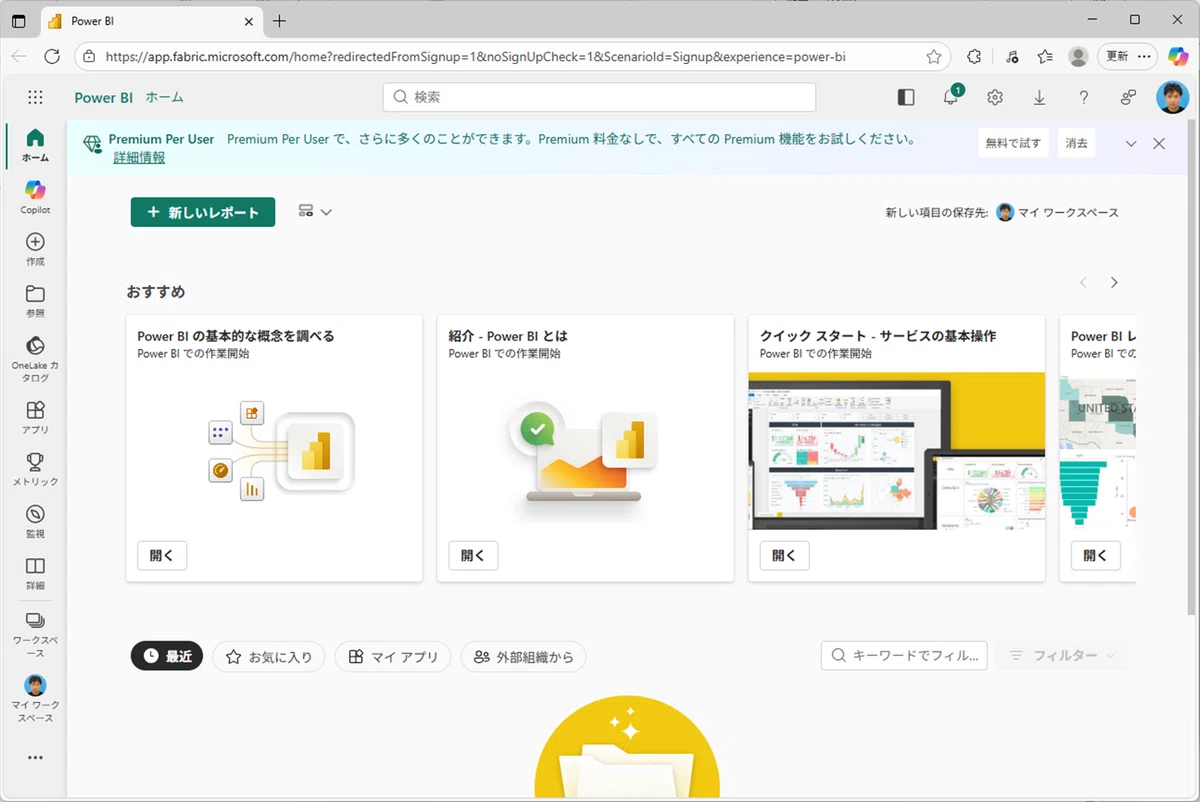
Task: Refresh the browser page
Action: (52, 57)
